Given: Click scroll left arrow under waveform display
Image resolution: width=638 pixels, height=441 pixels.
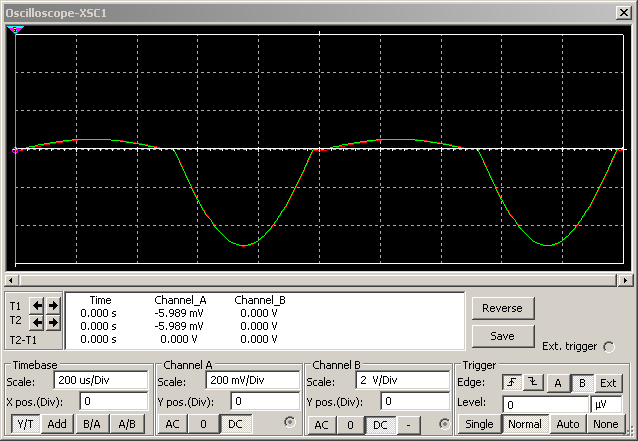Looking at the screenshot, I should click(x=11, y=280).
